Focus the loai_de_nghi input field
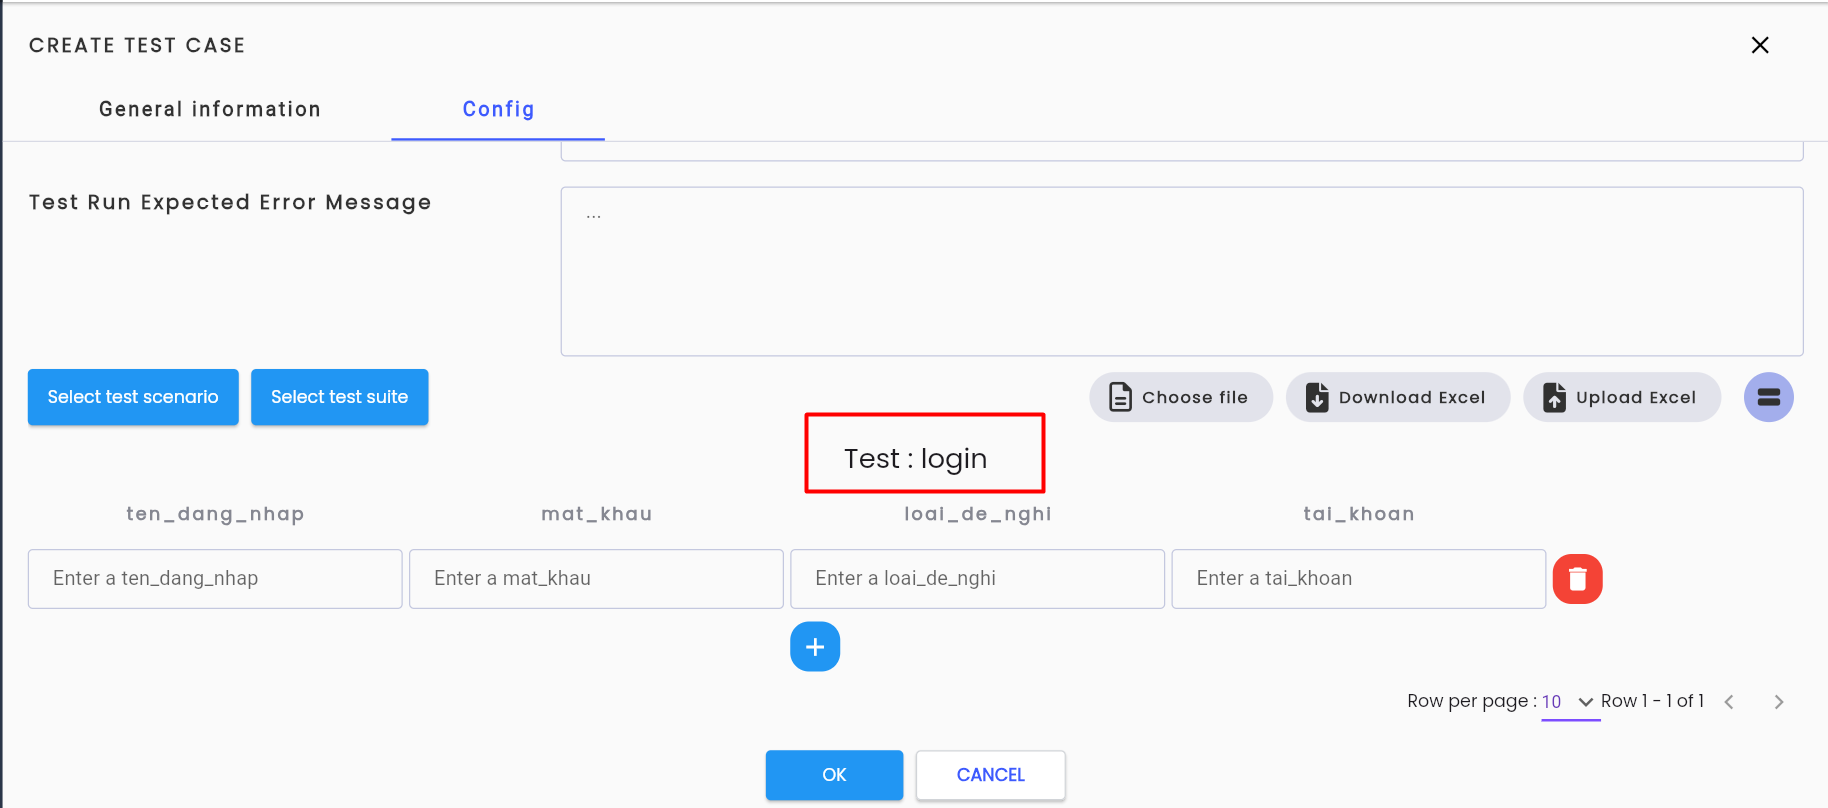The image size is (1828, 808). 977,578
